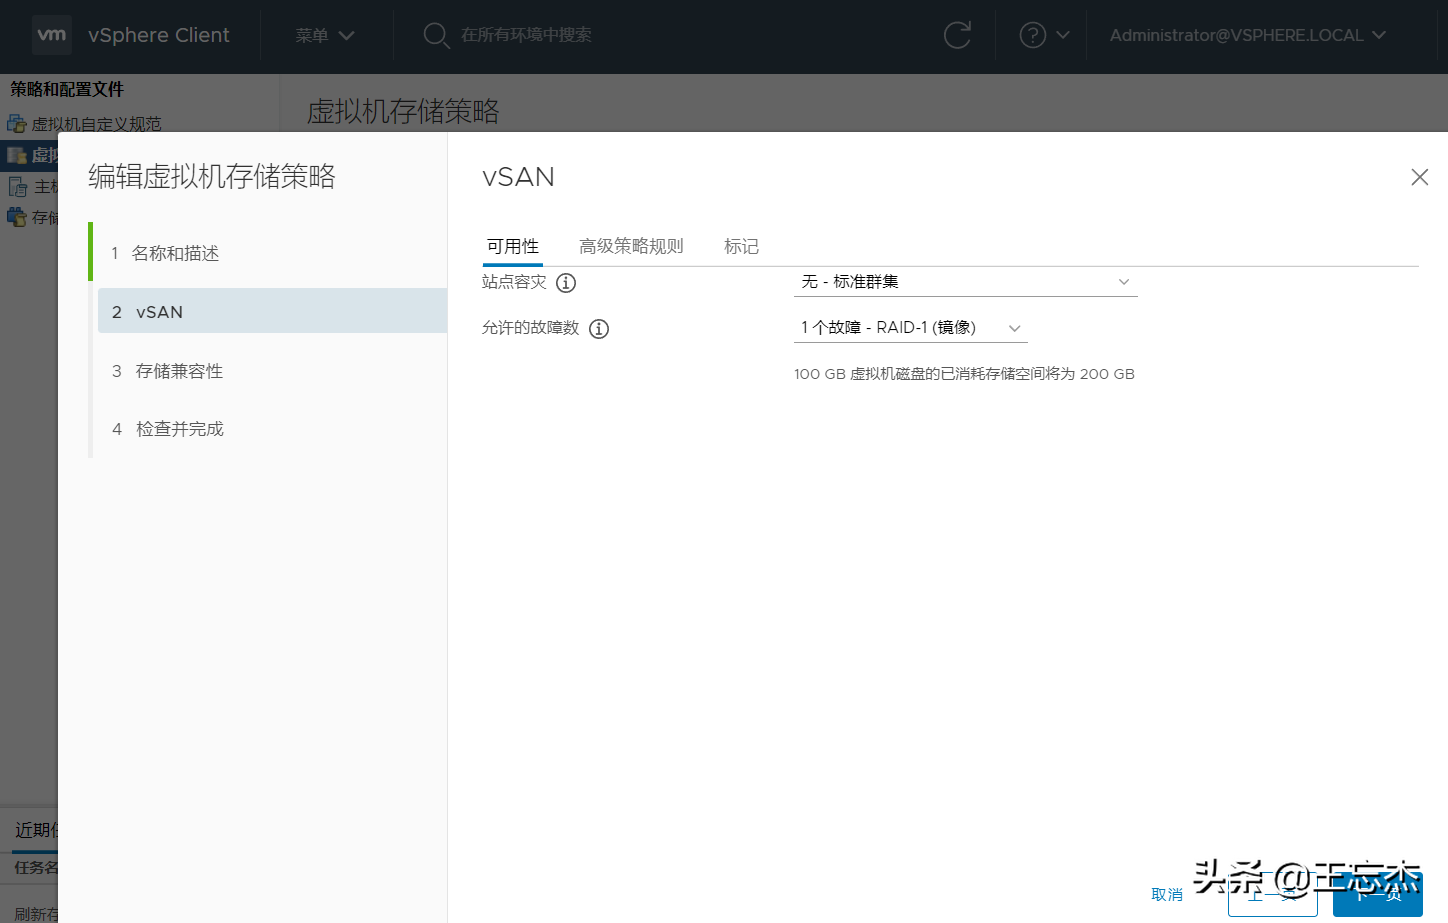The width and height of the screenshot is (1448, 923).
Task: Switch to the 高级策略规则 tab
Action: tap(631, 246)
